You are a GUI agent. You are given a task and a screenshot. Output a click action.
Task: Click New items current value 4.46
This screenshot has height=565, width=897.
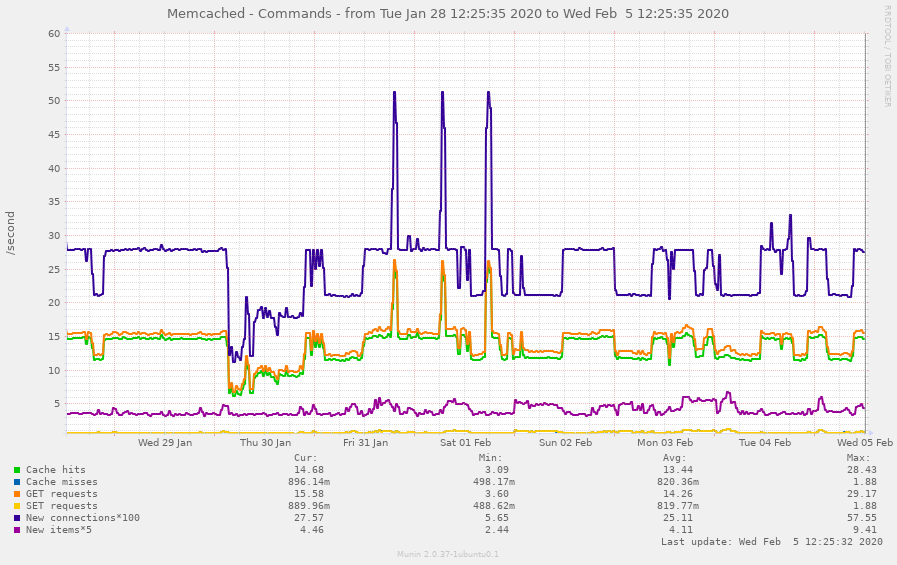click(312, 530)
